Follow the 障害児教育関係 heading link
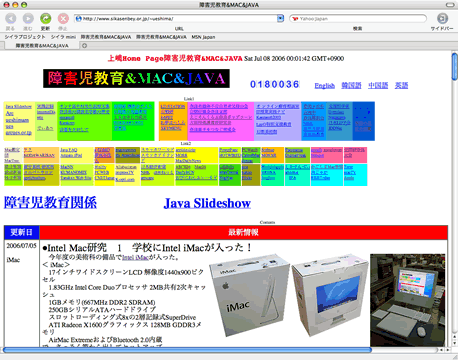458x360 pixels. 50,203
